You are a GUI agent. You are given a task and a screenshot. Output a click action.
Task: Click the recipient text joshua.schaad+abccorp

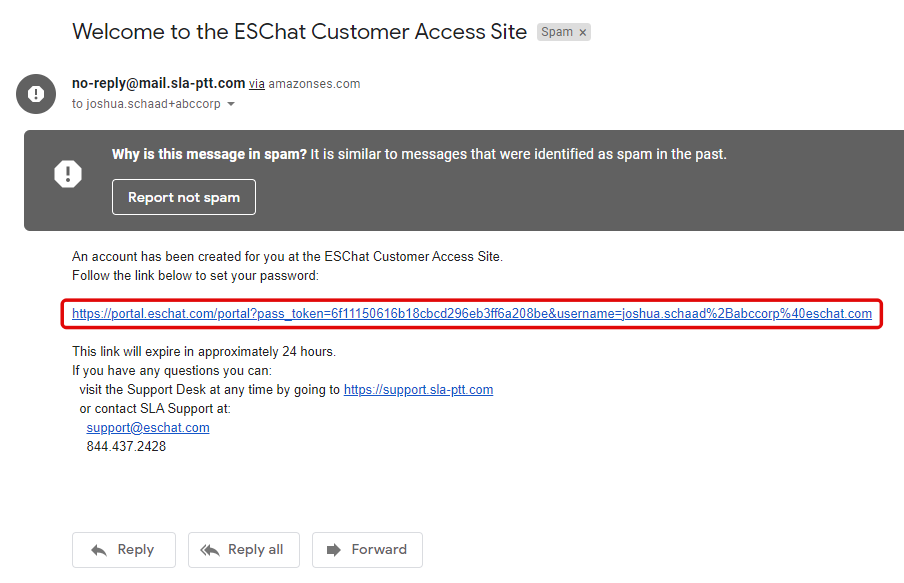153,104
